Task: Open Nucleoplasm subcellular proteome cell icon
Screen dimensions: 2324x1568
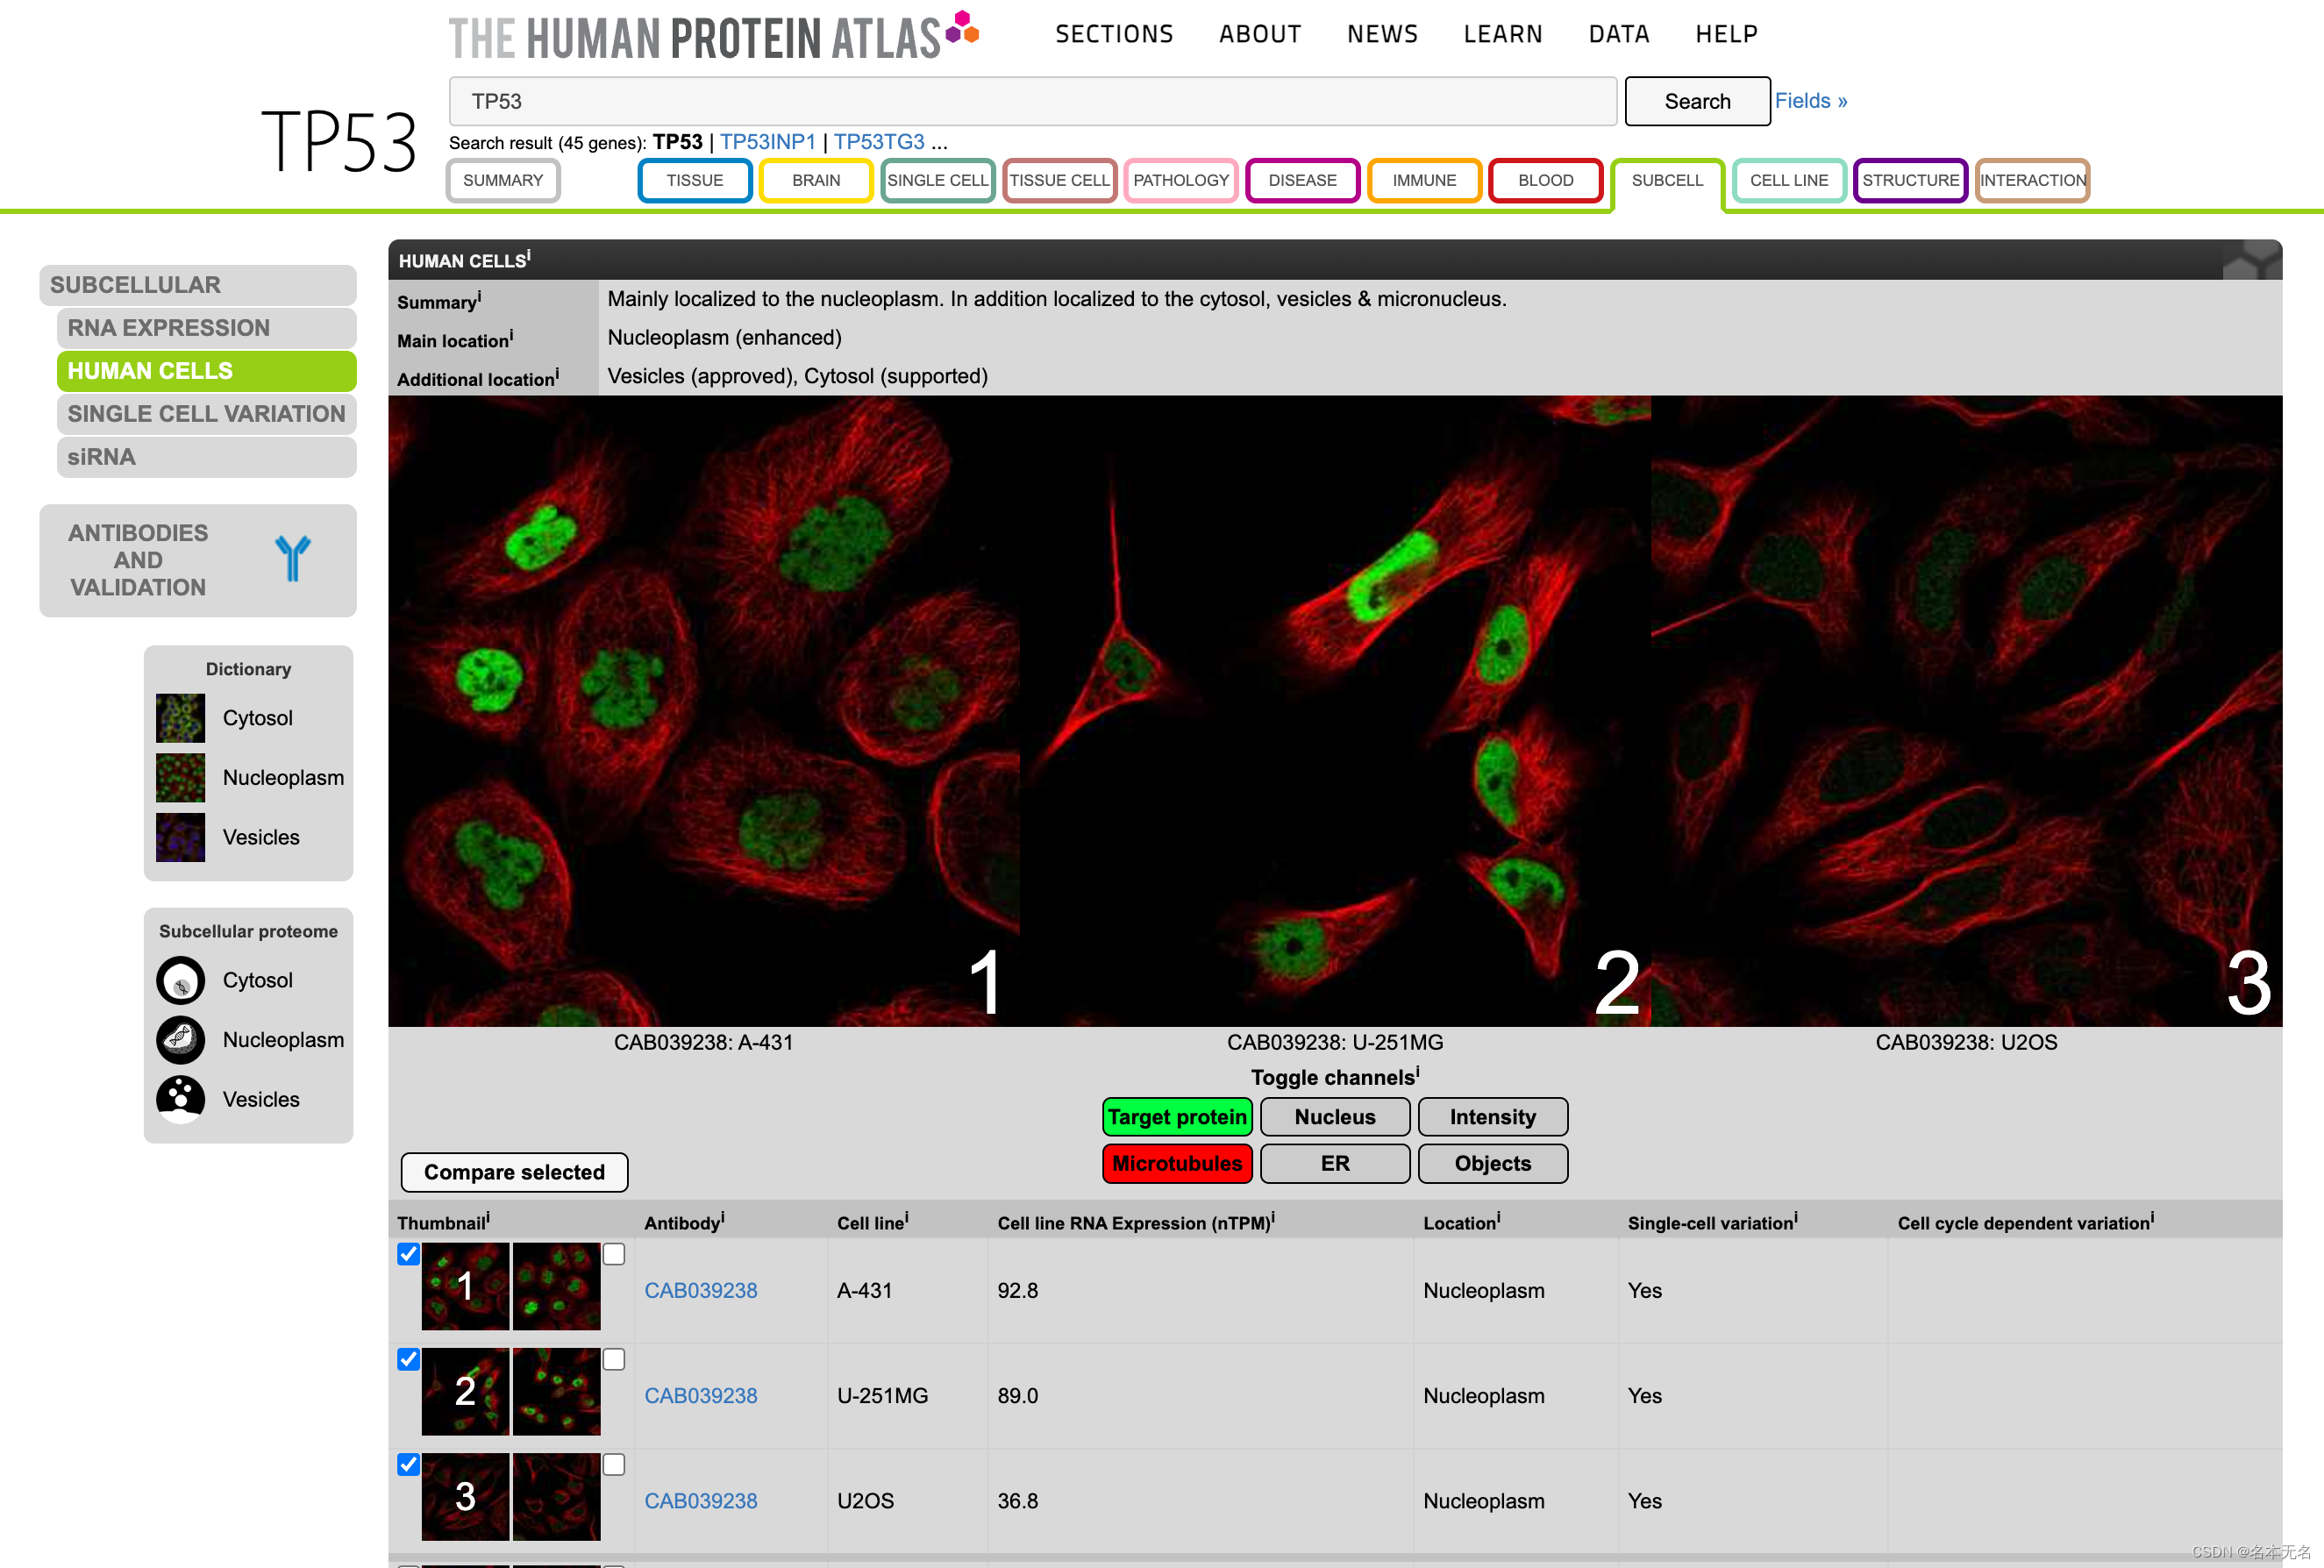Action: (x=181, y=1040)
